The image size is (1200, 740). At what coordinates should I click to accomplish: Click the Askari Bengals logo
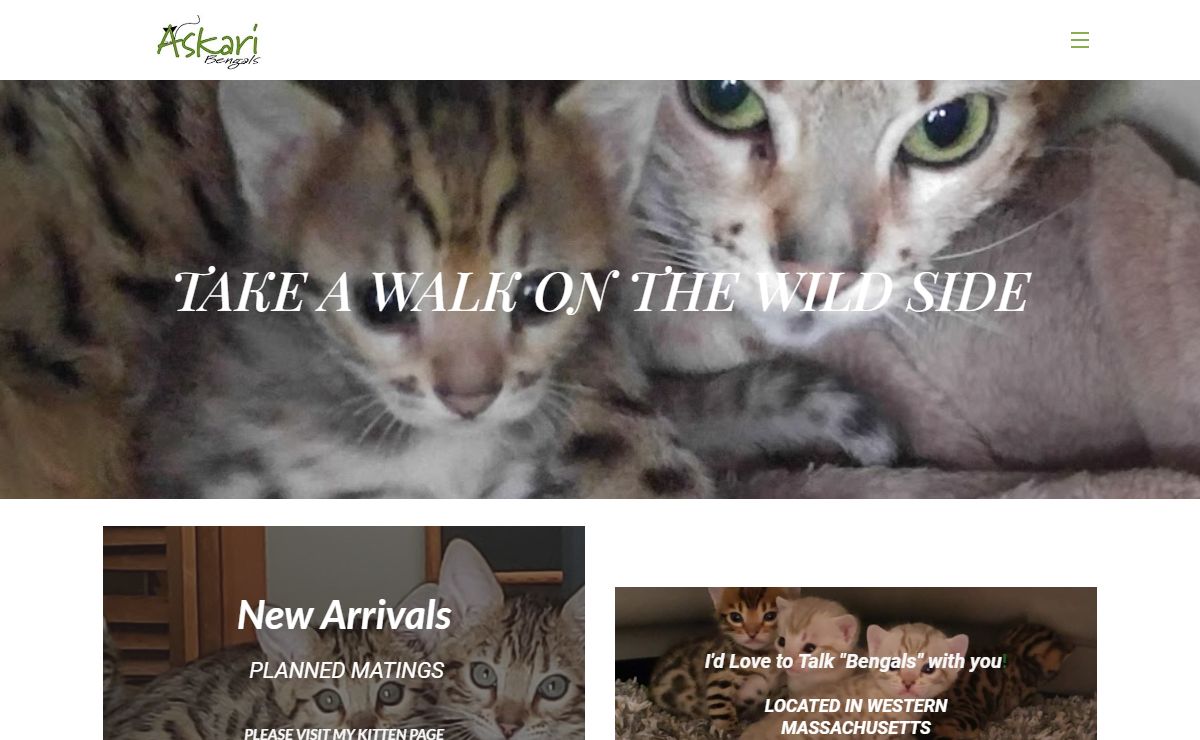click(x=208, y=42)
